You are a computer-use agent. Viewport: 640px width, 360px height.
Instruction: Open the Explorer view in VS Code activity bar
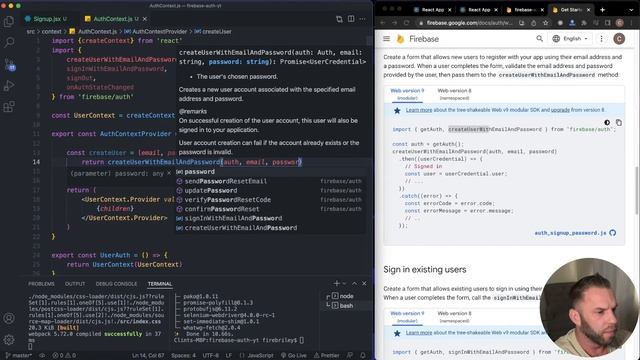(x=9, y=21)
